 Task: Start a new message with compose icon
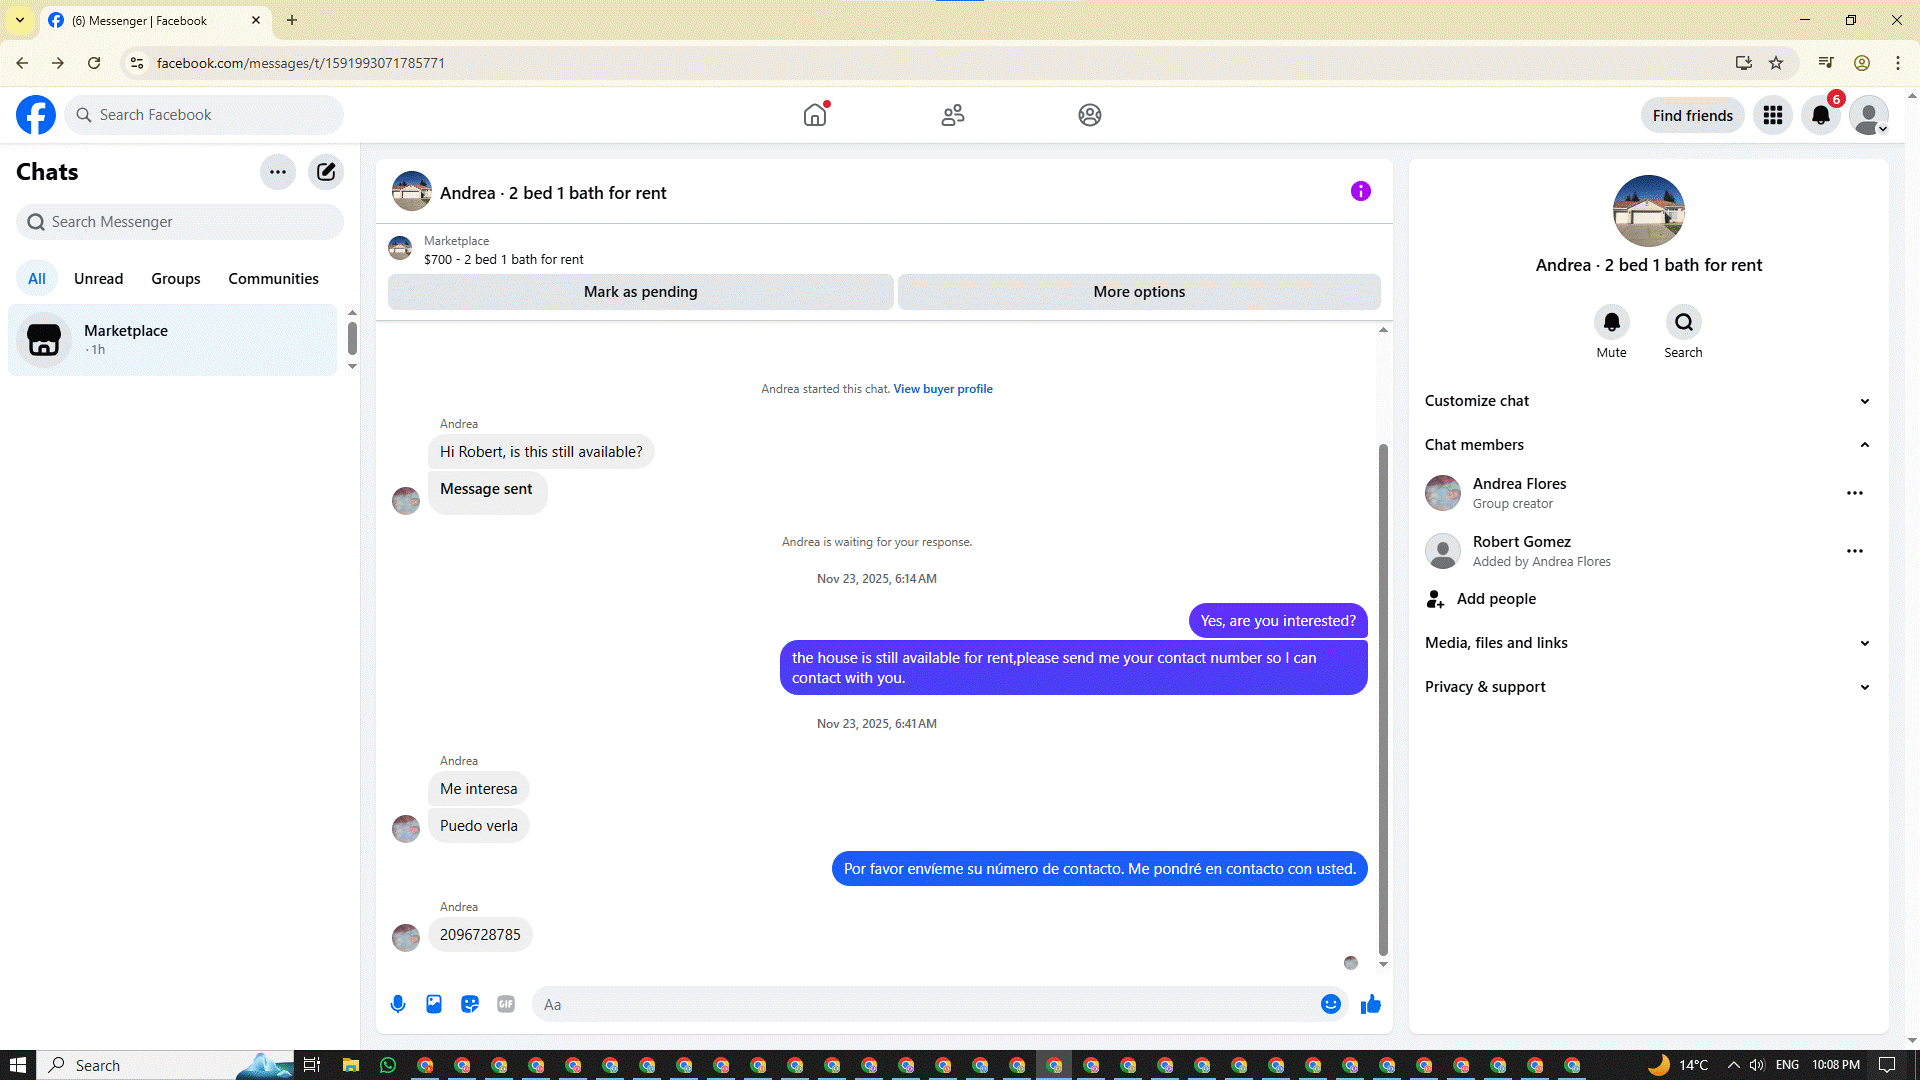point(326,172)
